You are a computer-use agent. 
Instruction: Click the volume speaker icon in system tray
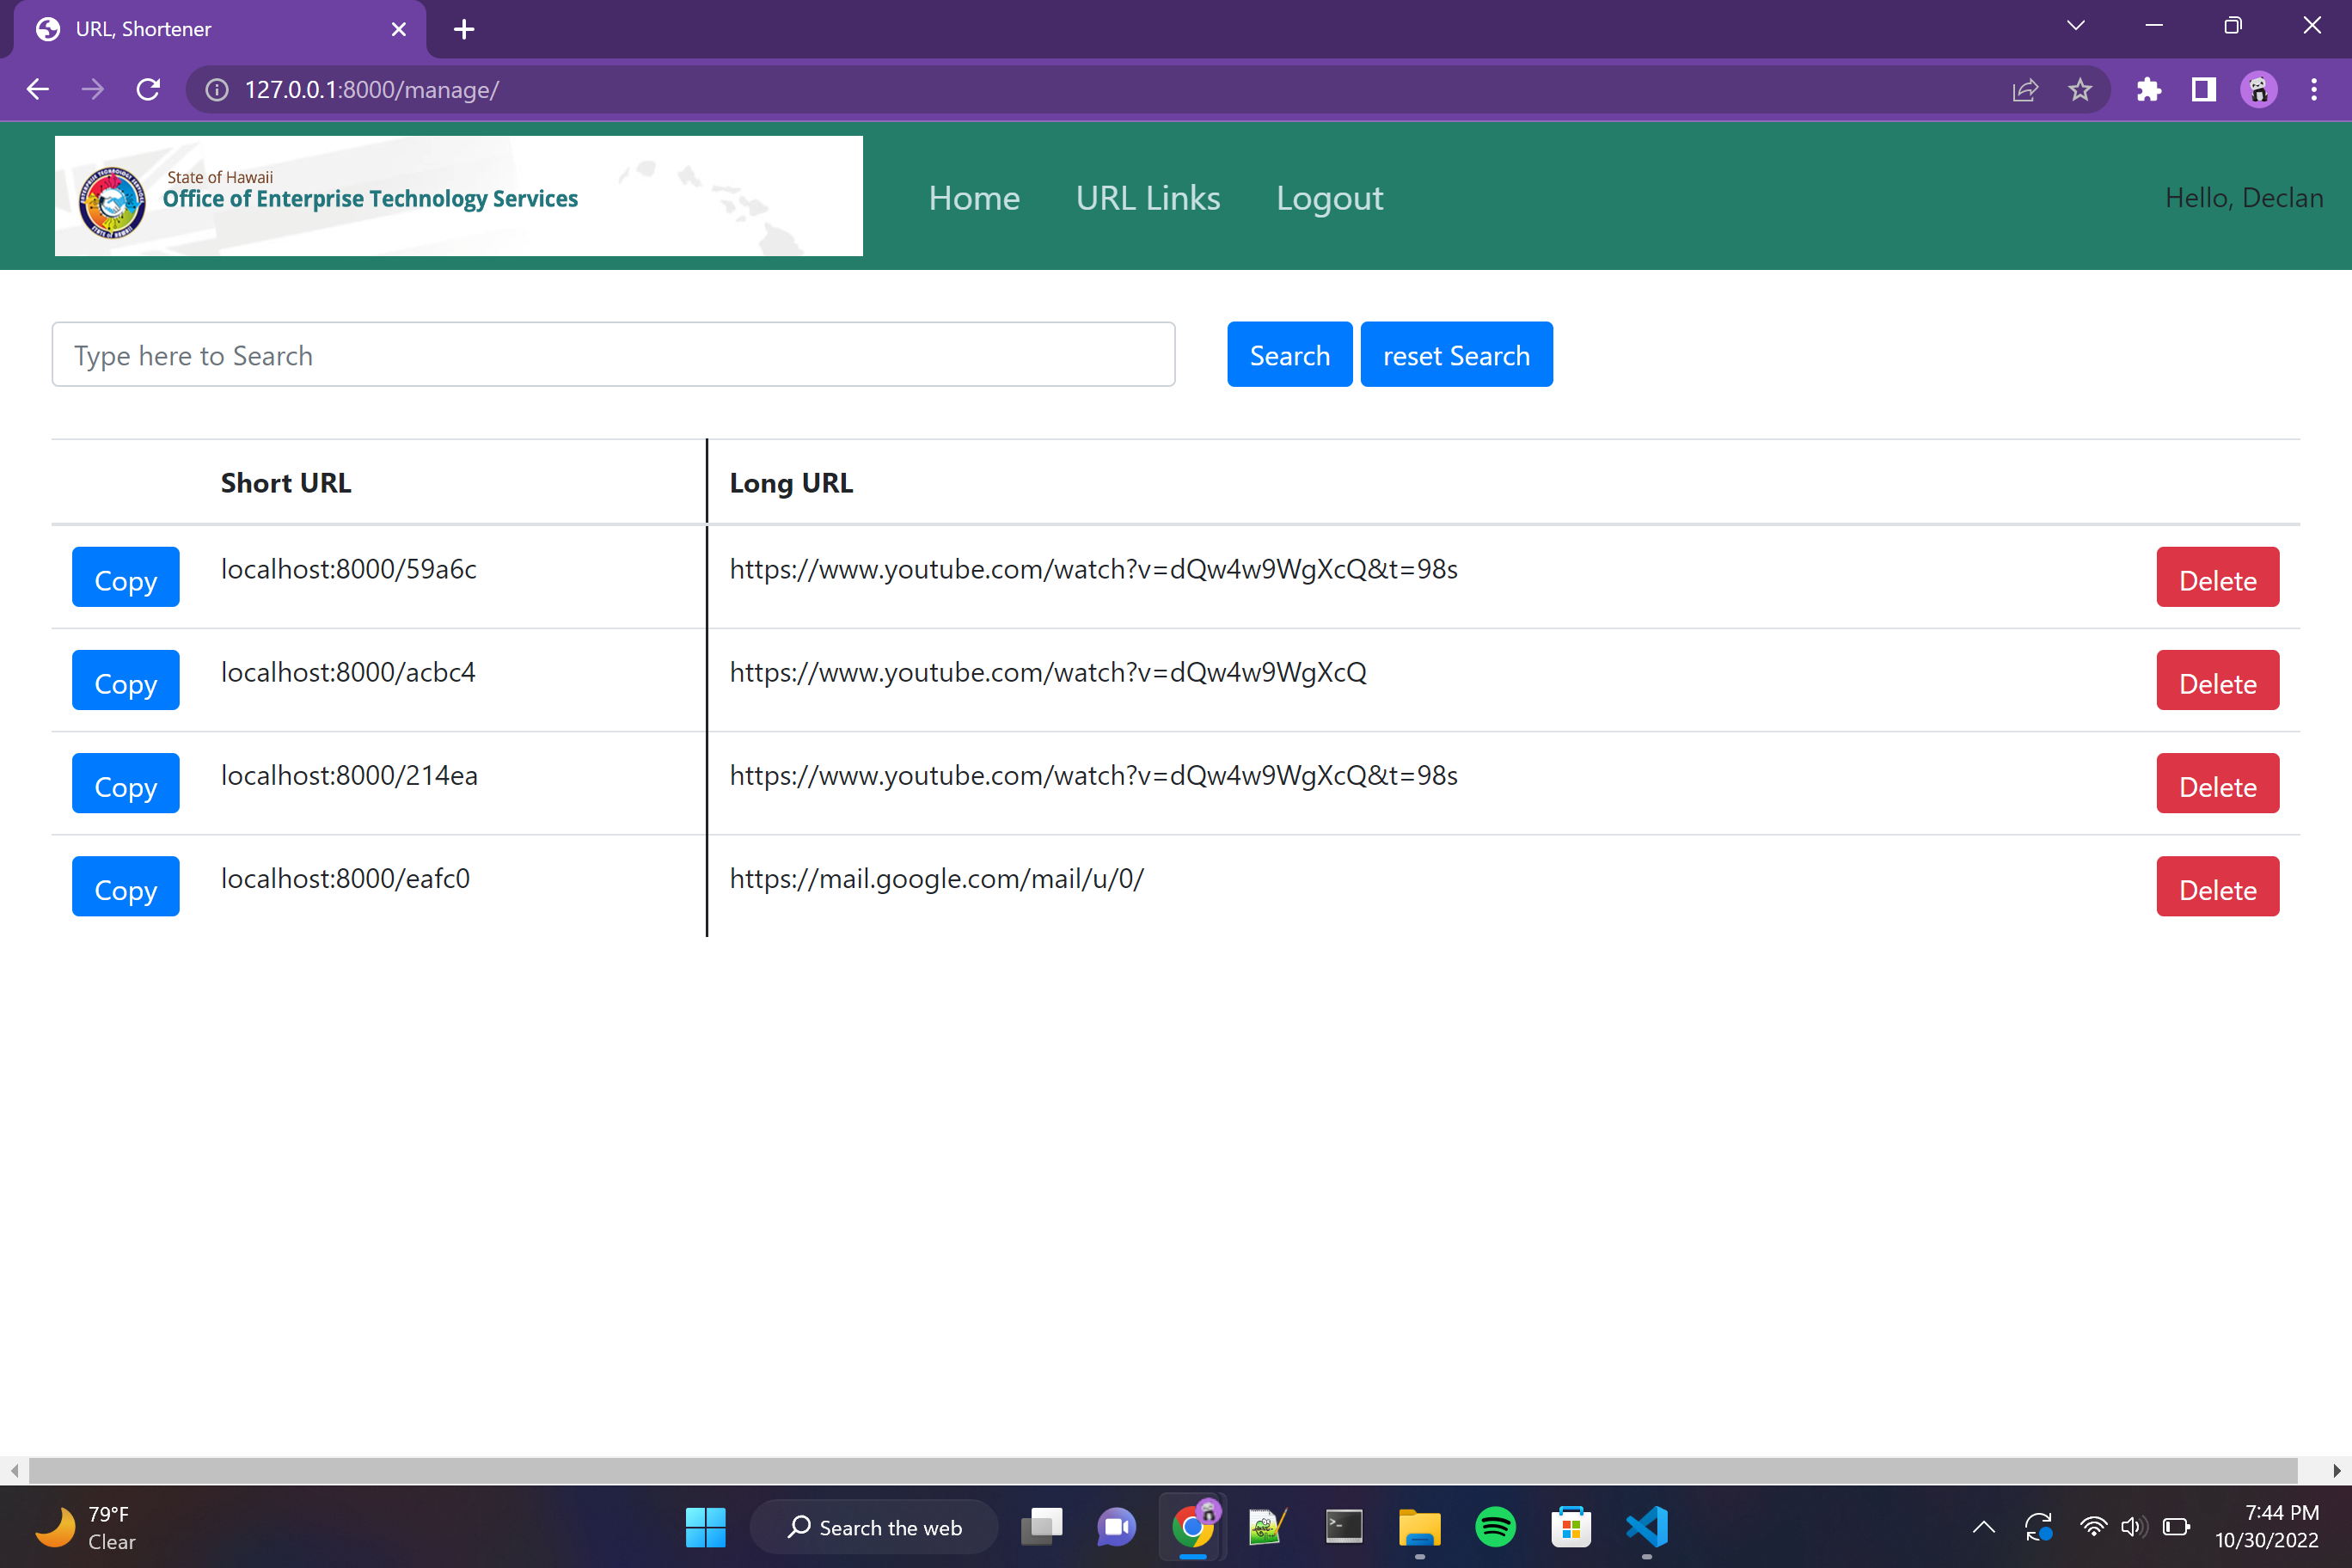[x=2133, y=1527]
